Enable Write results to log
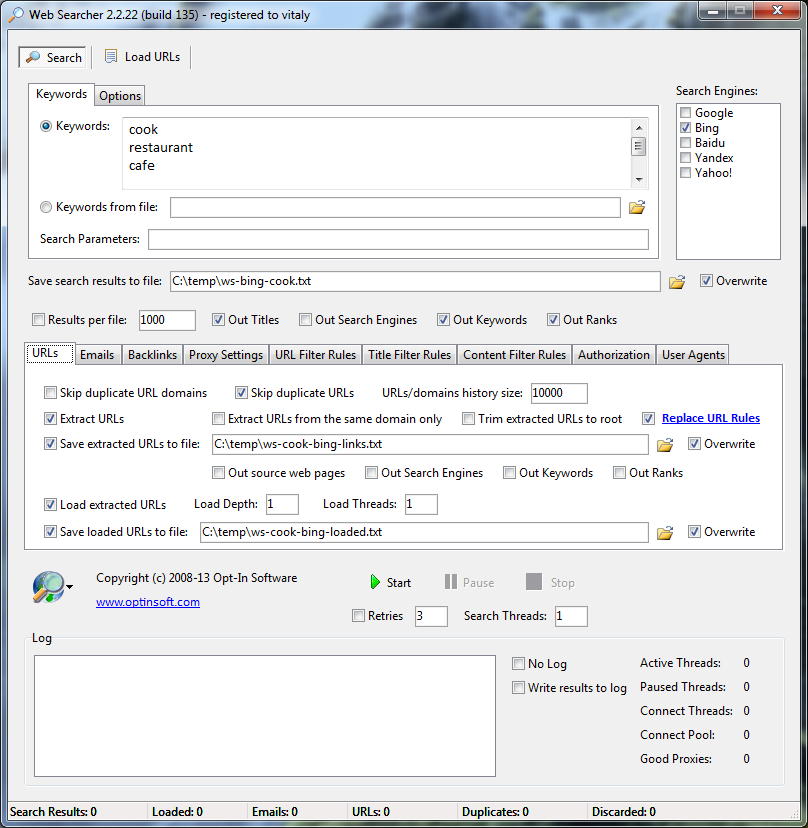808x828 pixels. click(x=519, y=688)
